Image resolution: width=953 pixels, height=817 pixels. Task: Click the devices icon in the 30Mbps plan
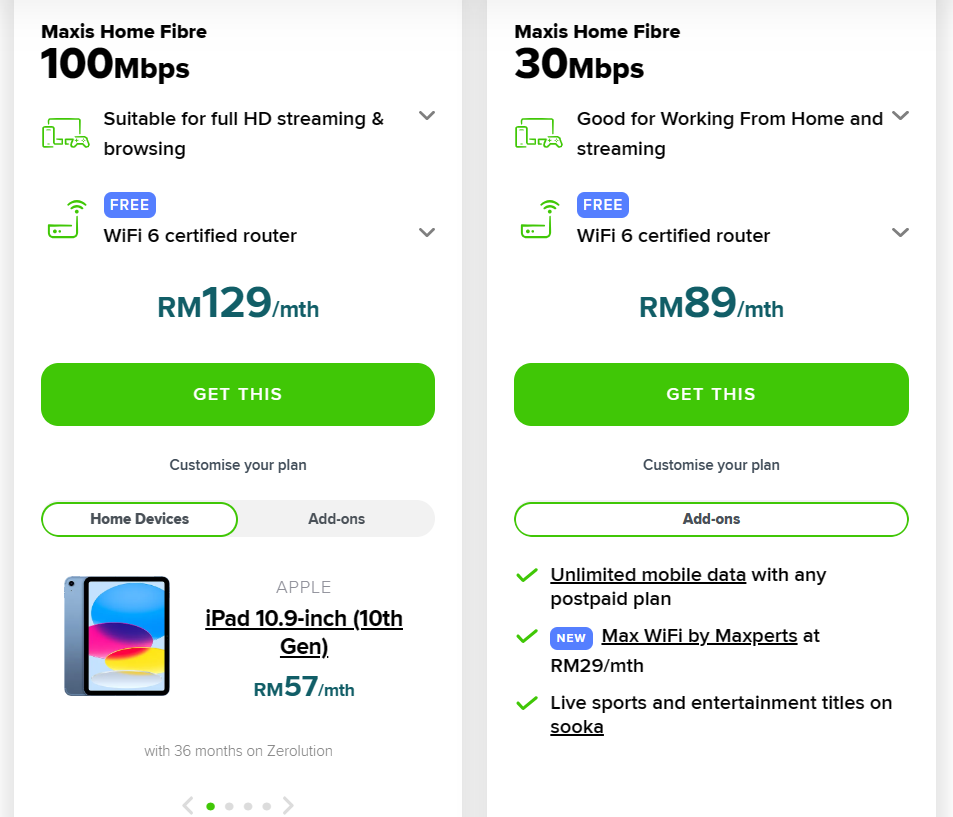[x=538, y=134]
